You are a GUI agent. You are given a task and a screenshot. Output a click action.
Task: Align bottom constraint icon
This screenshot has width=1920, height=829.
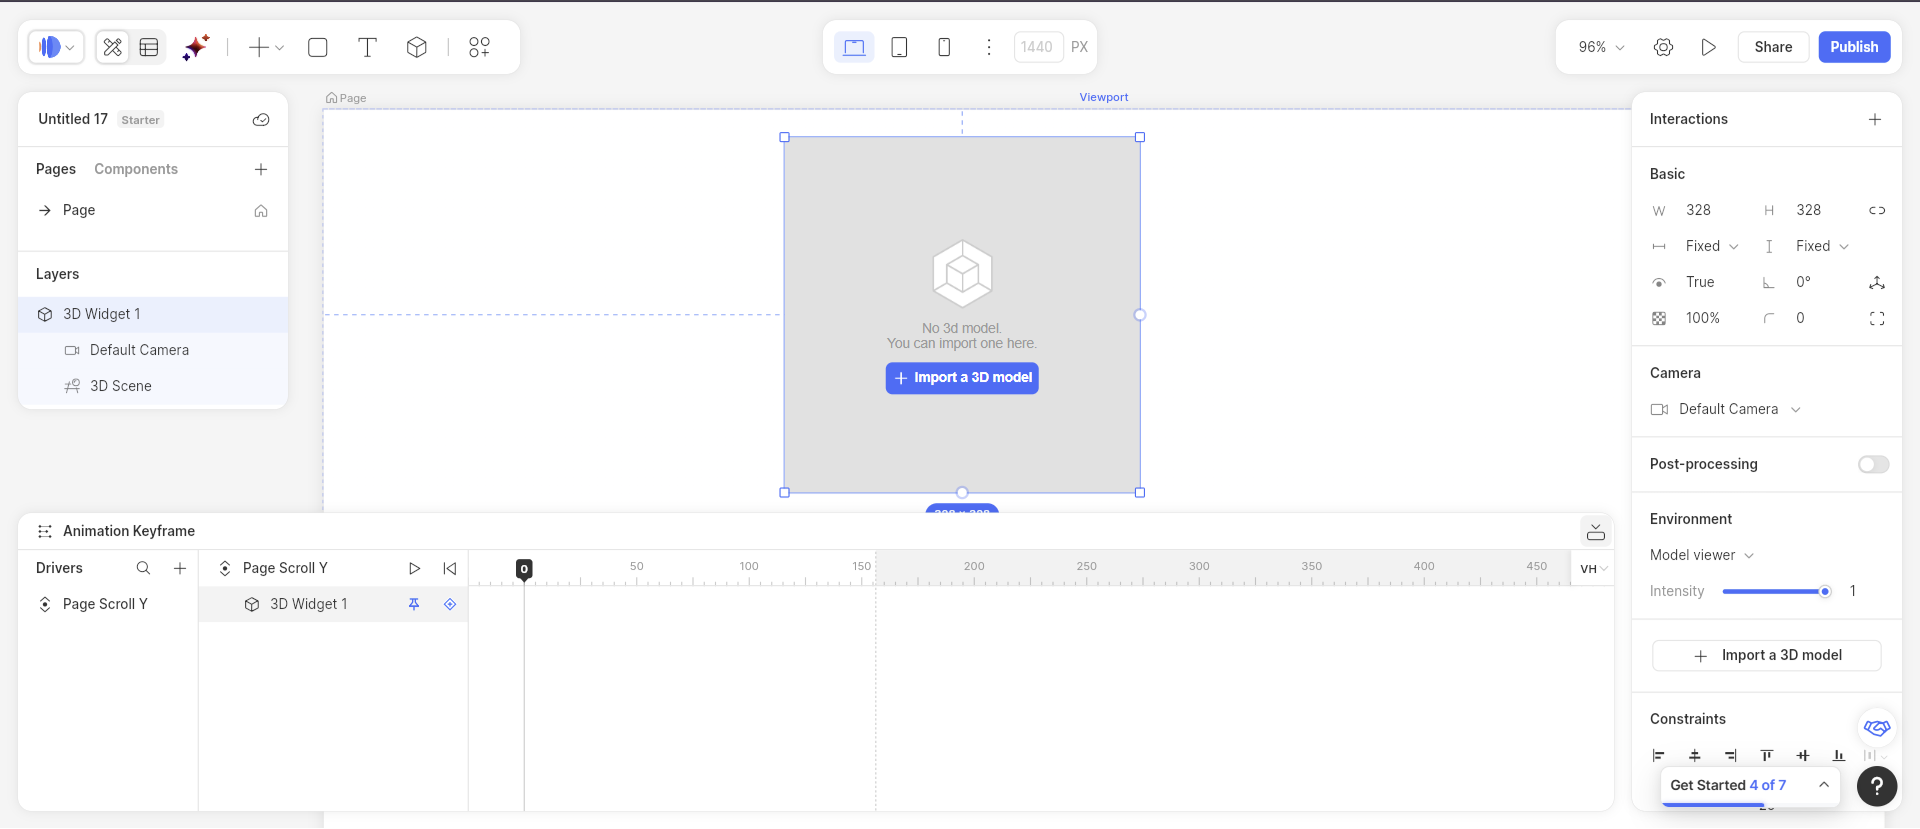1839,756
